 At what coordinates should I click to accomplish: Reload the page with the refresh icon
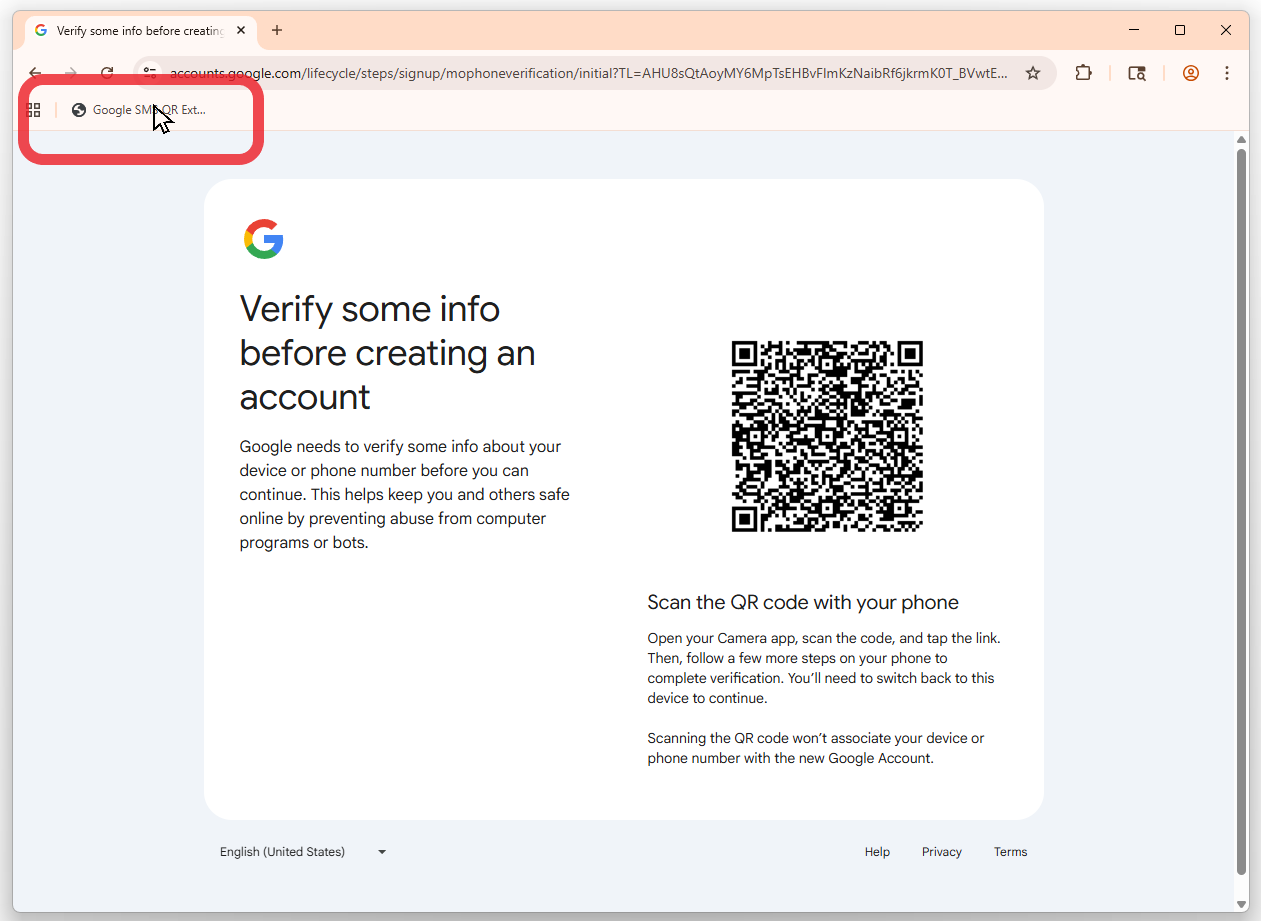click(107, 73)
